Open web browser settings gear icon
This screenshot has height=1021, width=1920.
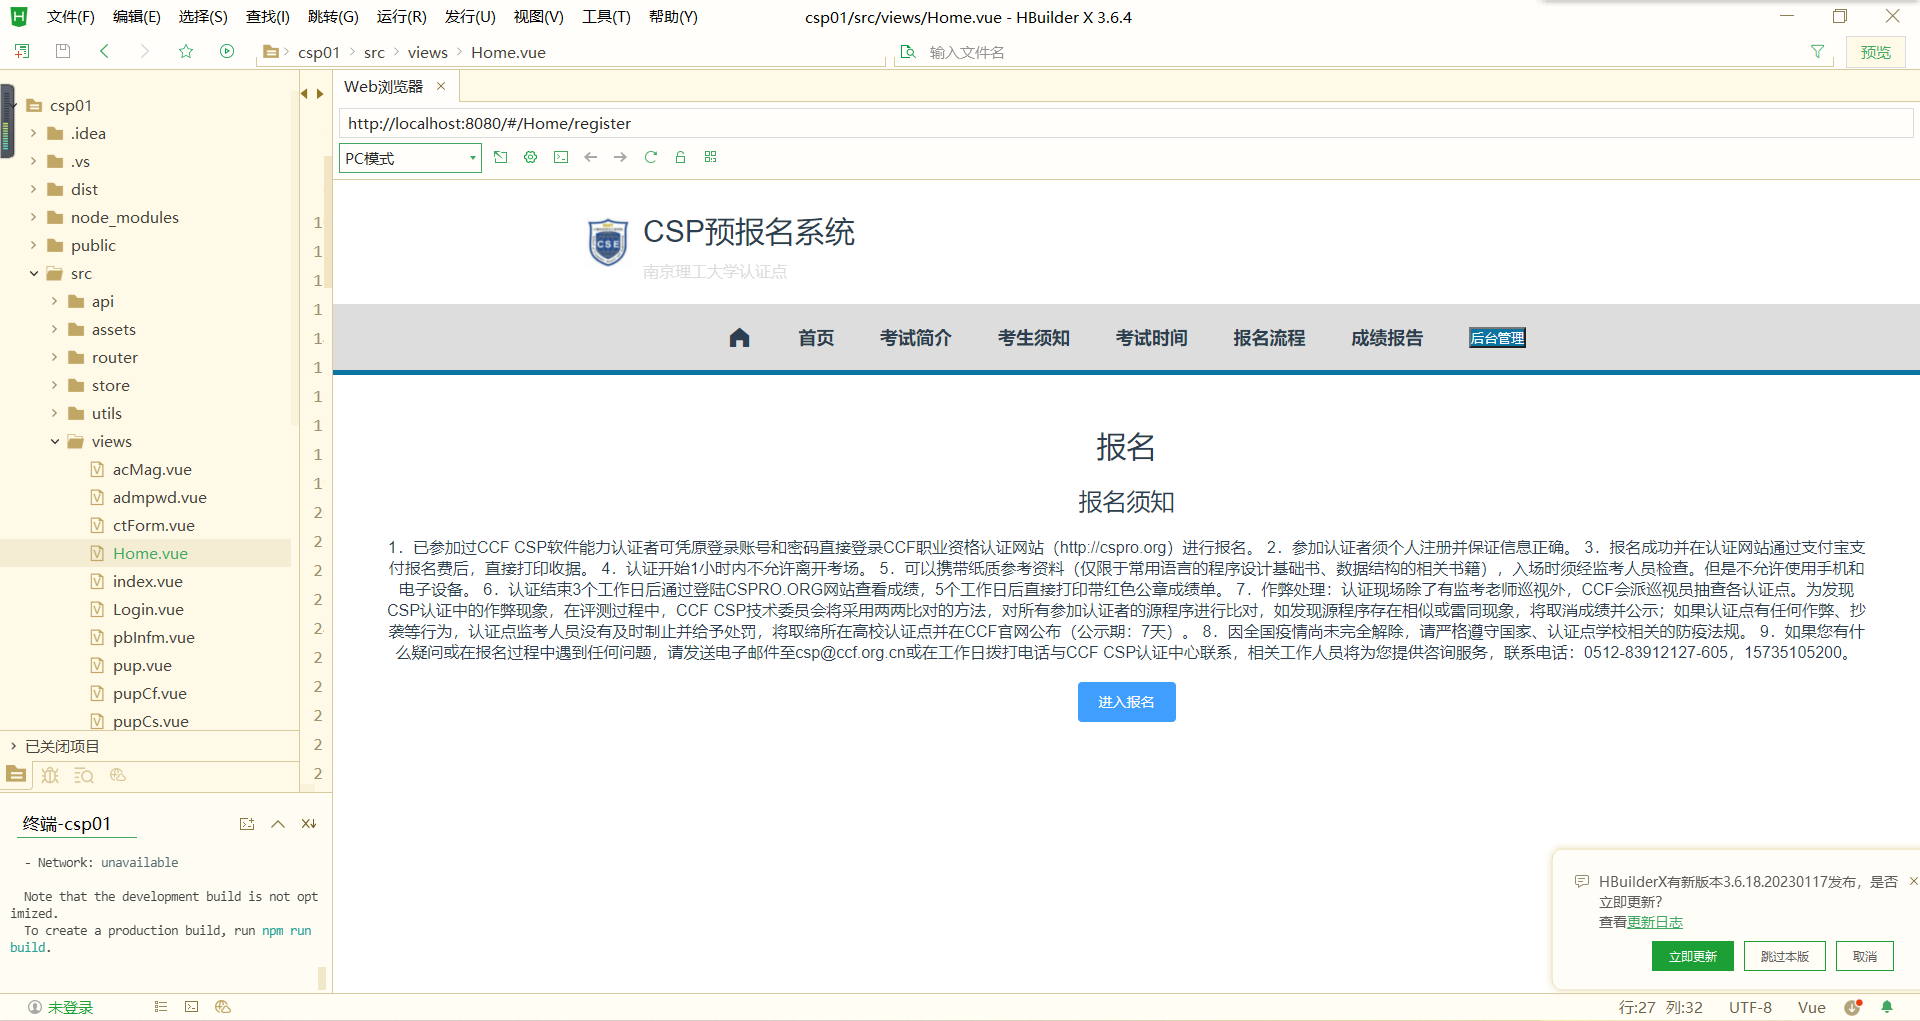(531, 157)
